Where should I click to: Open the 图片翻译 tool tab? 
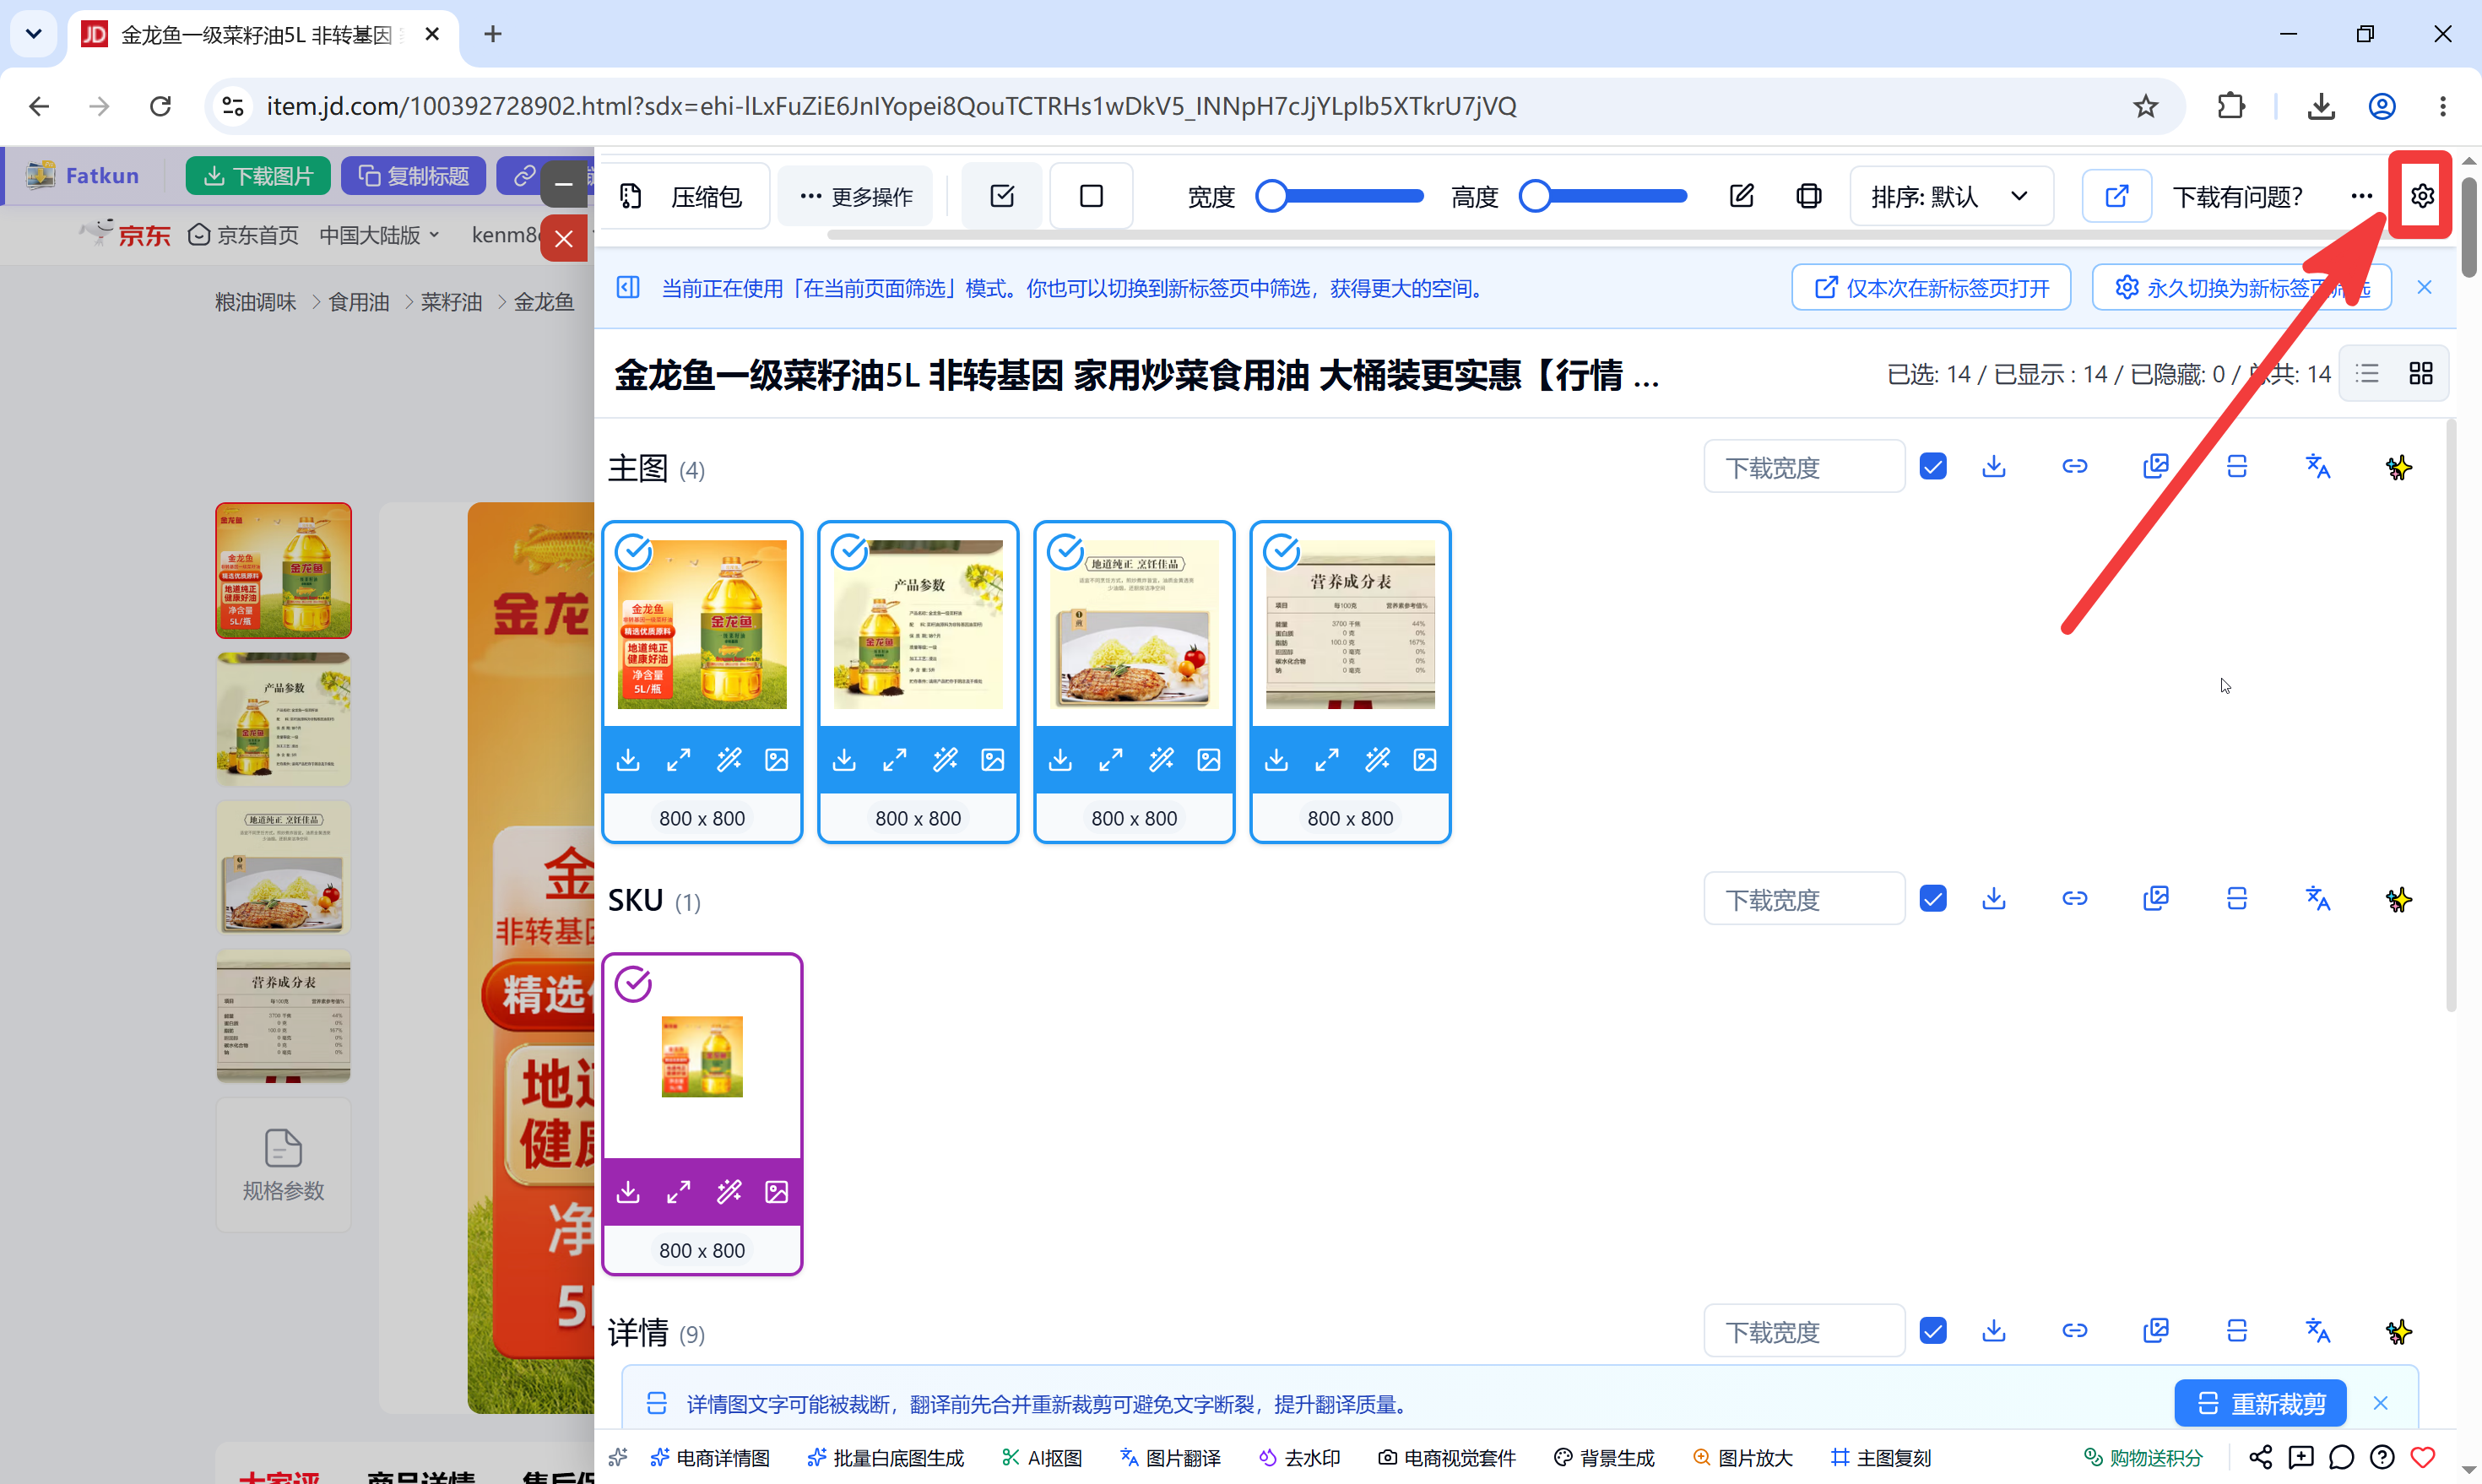[x=1170, y=1458]
